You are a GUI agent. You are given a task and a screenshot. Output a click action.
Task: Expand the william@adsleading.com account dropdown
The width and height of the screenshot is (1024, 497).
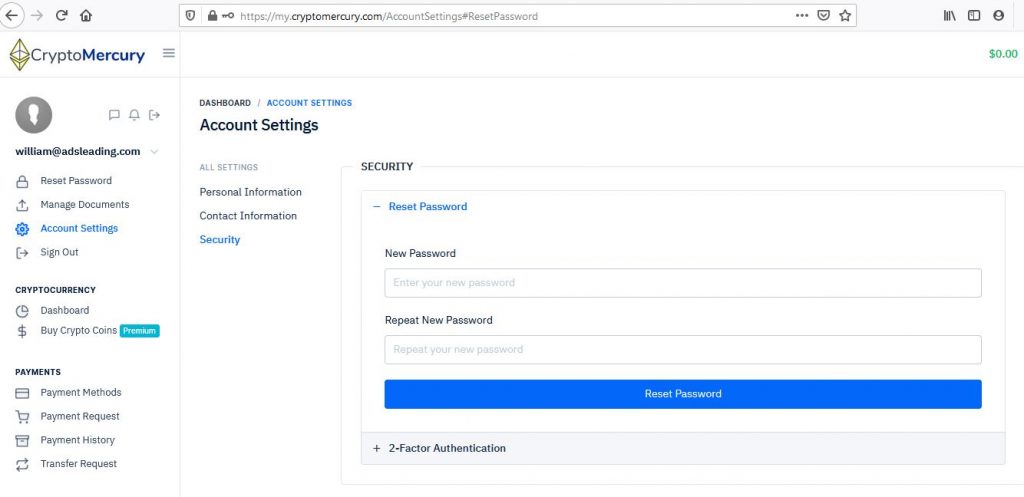pos(154,152)
